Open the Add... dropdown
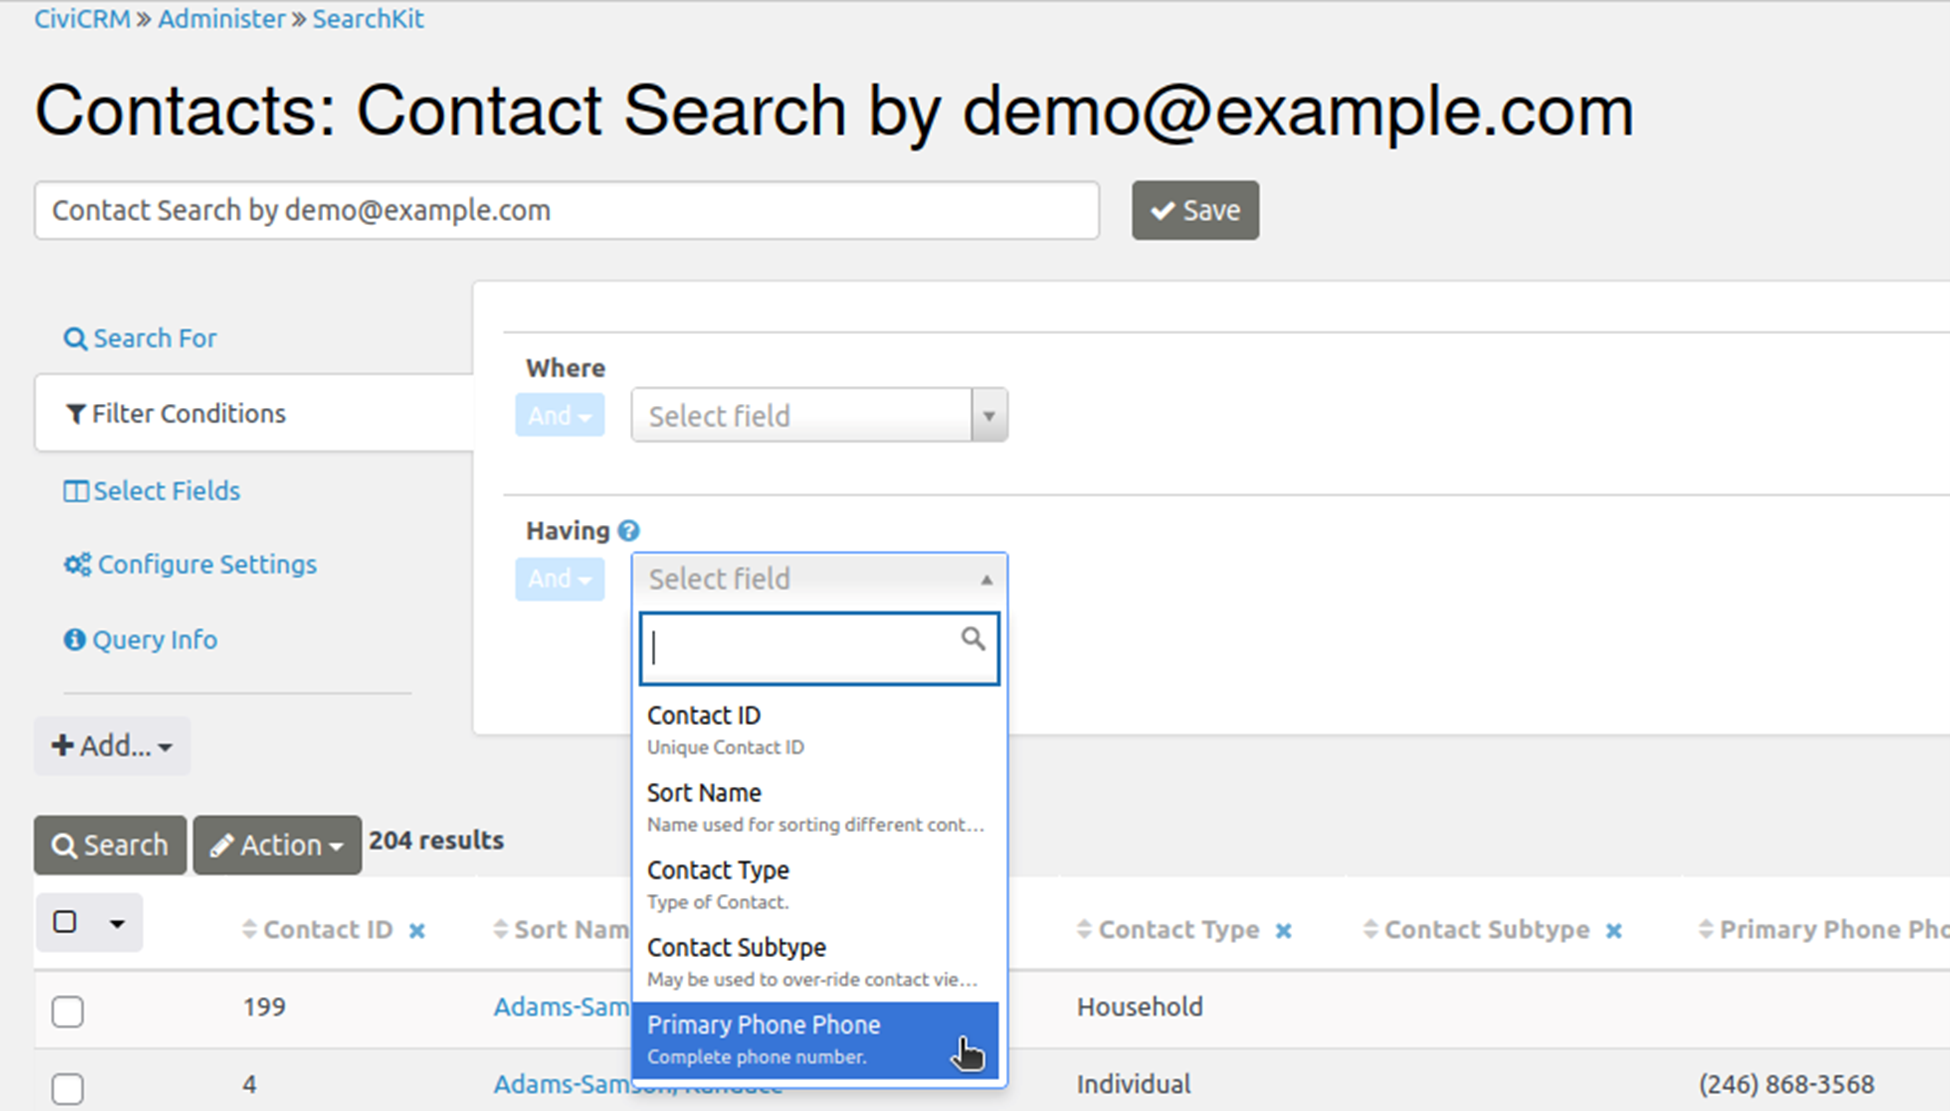The height and width of the screenshot is (1111, 1950). (112, 746)
